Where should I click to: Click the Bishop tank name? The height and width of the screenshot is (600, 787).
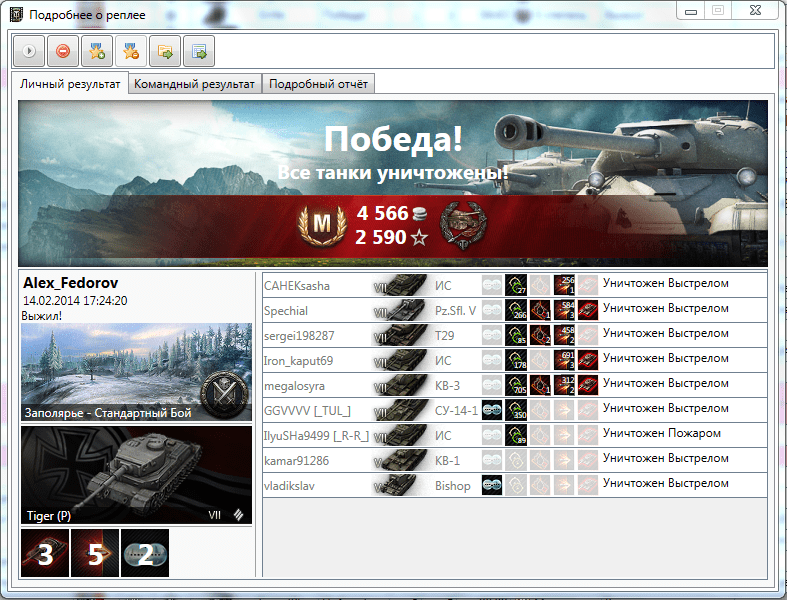pyautogui.click(x=453, y=486)
